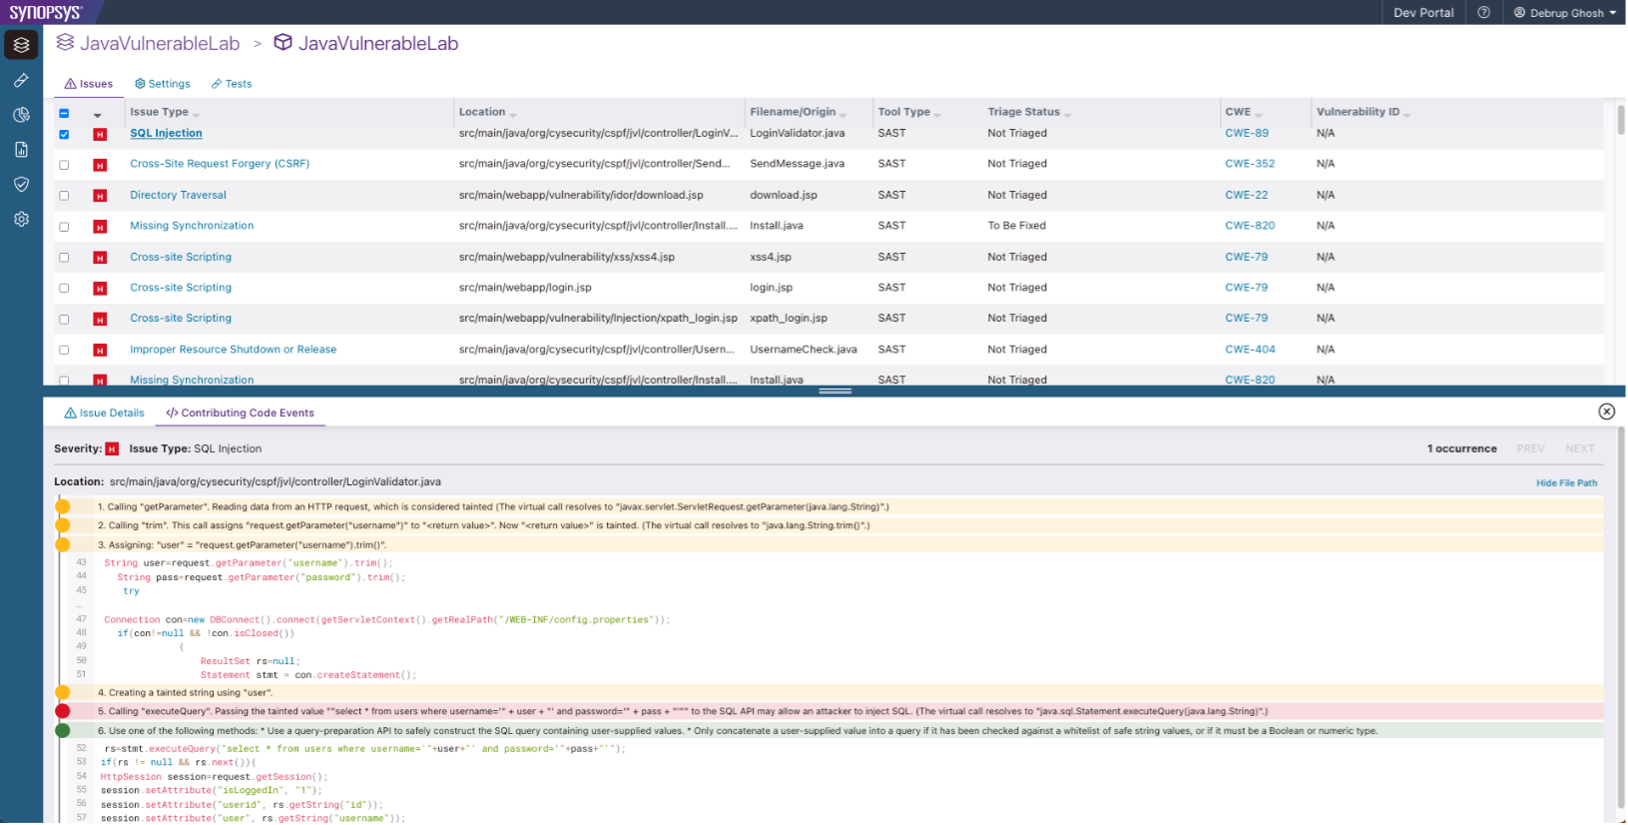The width and height of the screenshot is (1628, 825).
Task: Check the Missing Synchronization To Be Fixed row checkbox
Action: pos(64,227)
